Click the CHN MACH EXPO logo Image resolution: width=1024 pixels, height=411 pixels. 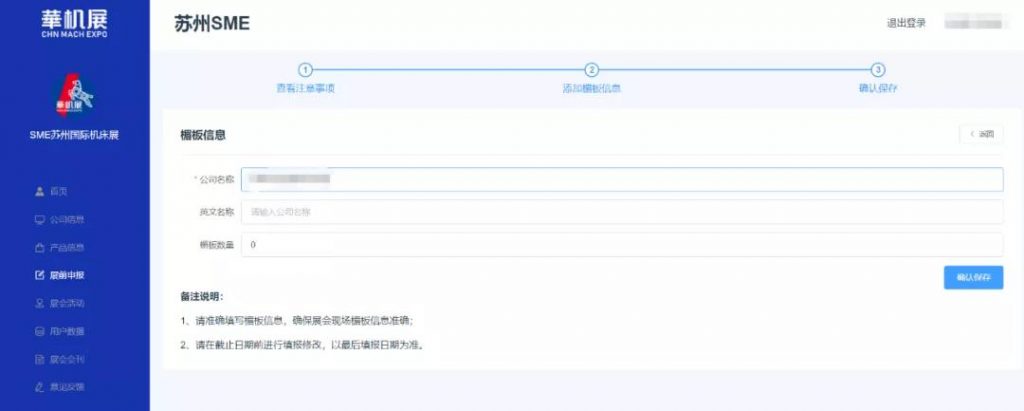(74, 22)
